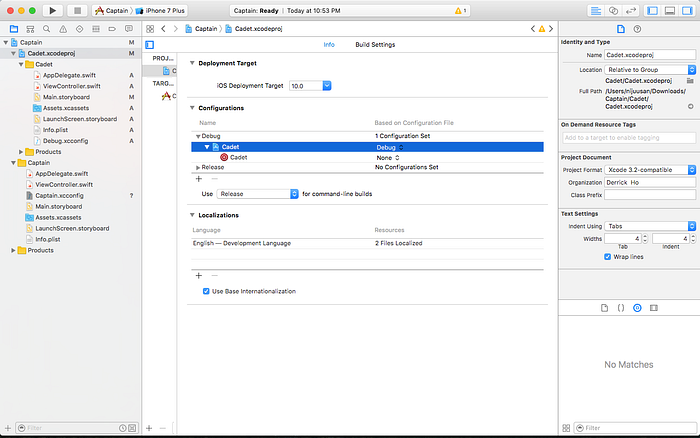The width and height of the screenshot is (700, 438).
Task: Collapse the Localizations section
Action: click(192, 215)
